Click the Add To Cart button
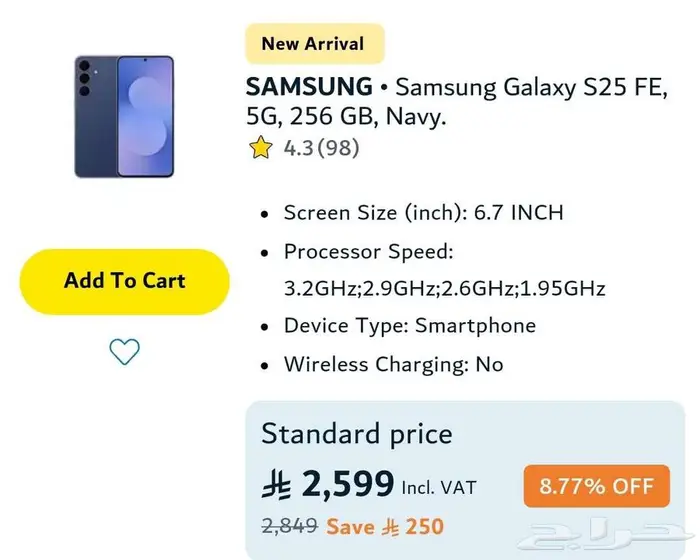This screenshot has width=700, height=560. tap(124, 281)
